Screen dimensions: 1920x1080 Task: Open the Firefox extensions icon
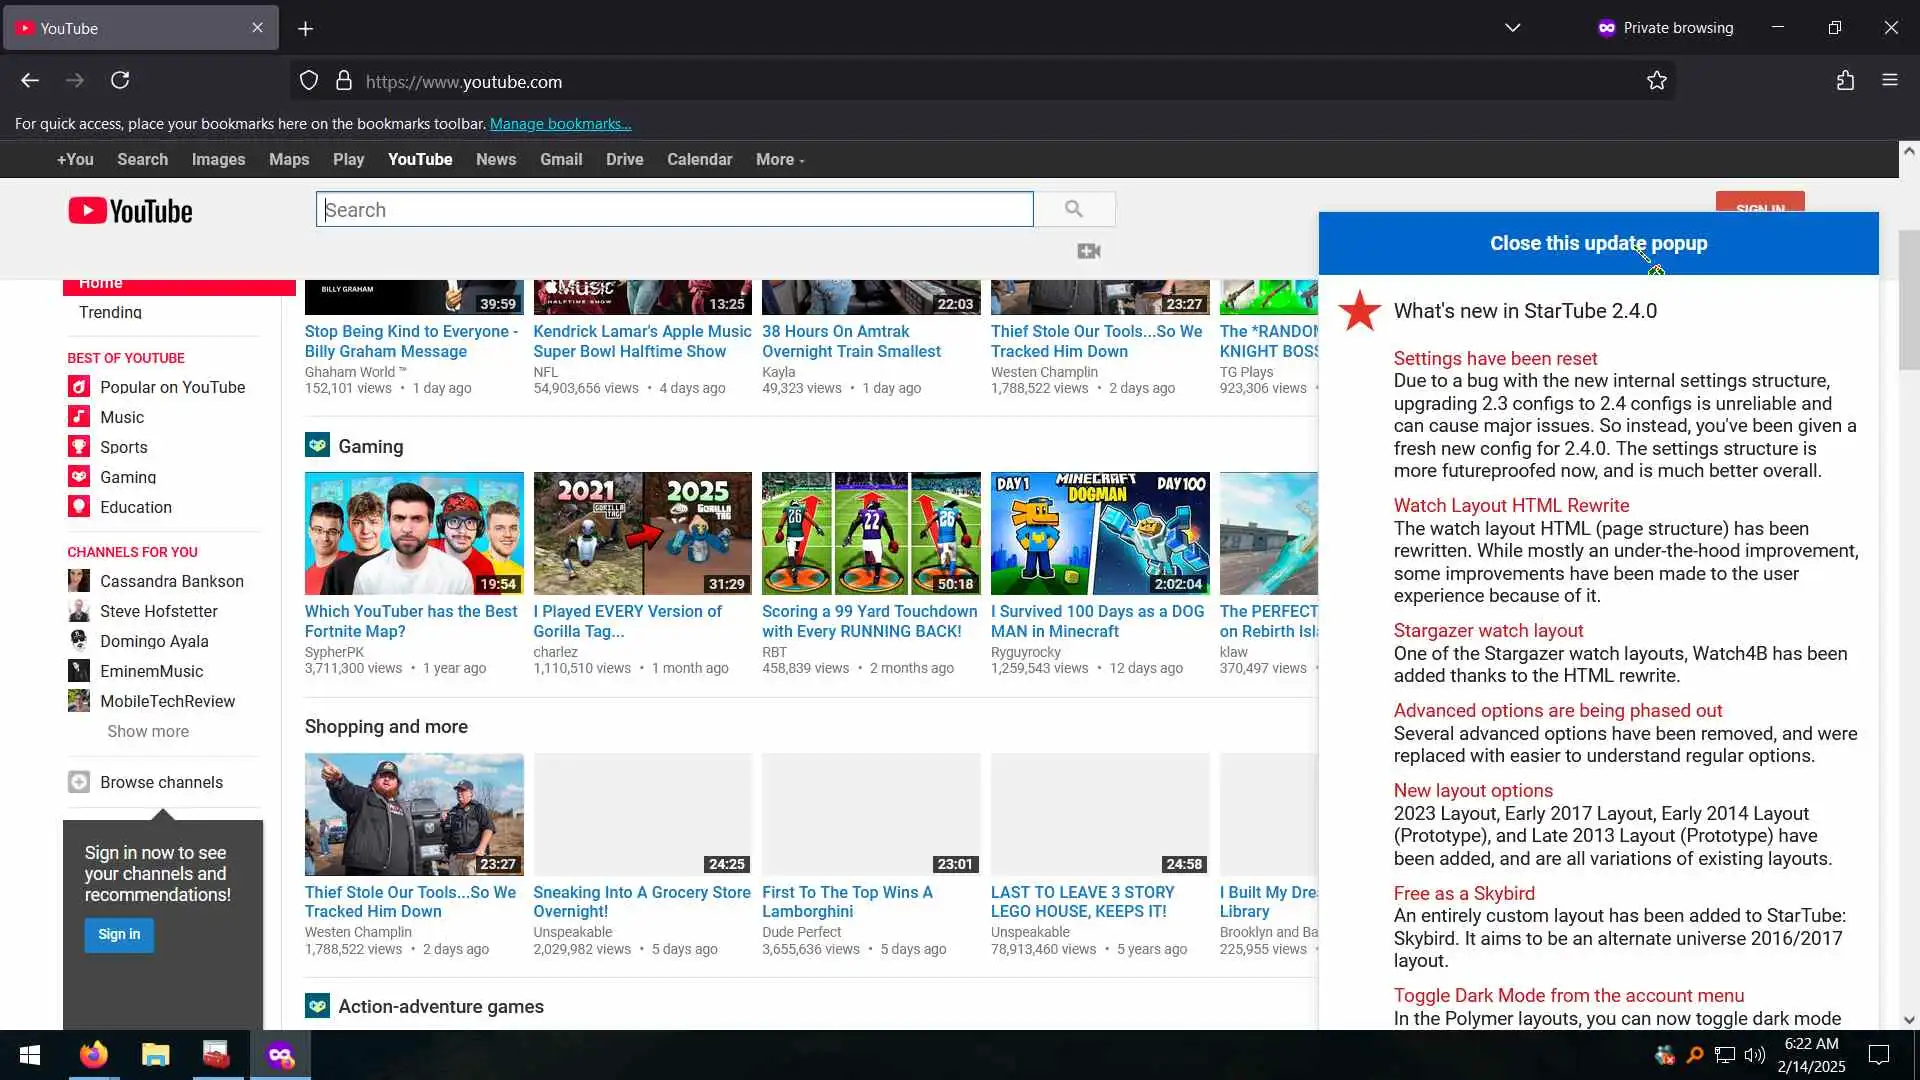(x=1845, y=81)
